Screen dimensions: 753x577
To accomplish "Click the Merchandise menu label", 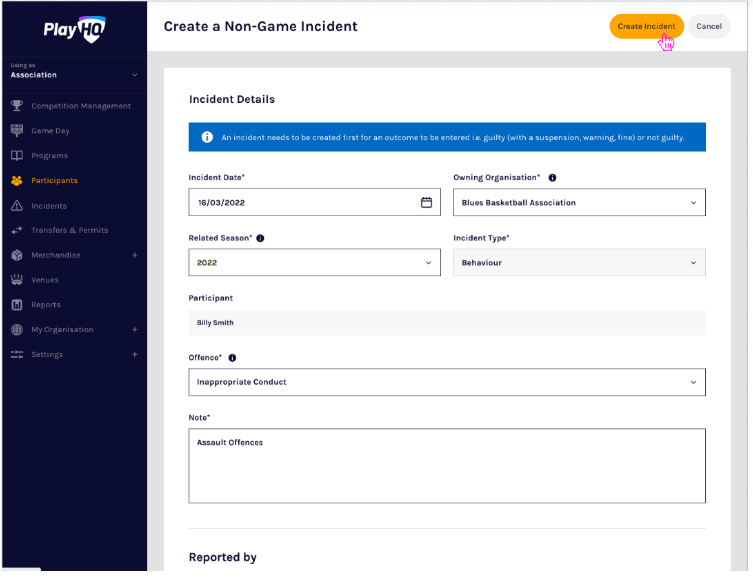I will (x=56, y=255).
